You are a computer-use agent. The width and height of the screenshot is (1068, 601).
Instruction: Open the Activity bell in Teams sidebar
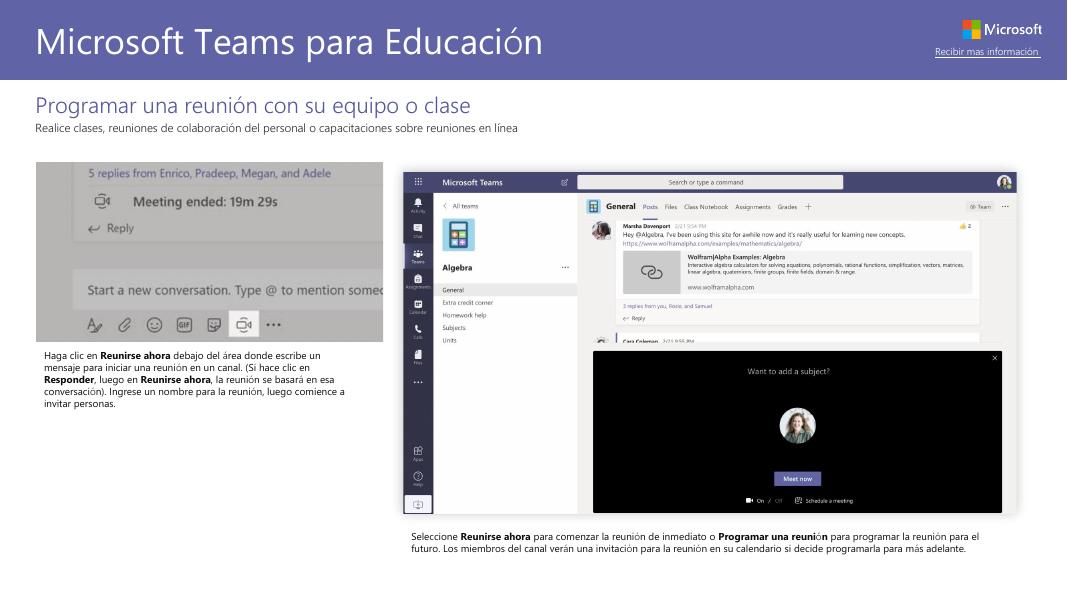click(x=418, y=204)
